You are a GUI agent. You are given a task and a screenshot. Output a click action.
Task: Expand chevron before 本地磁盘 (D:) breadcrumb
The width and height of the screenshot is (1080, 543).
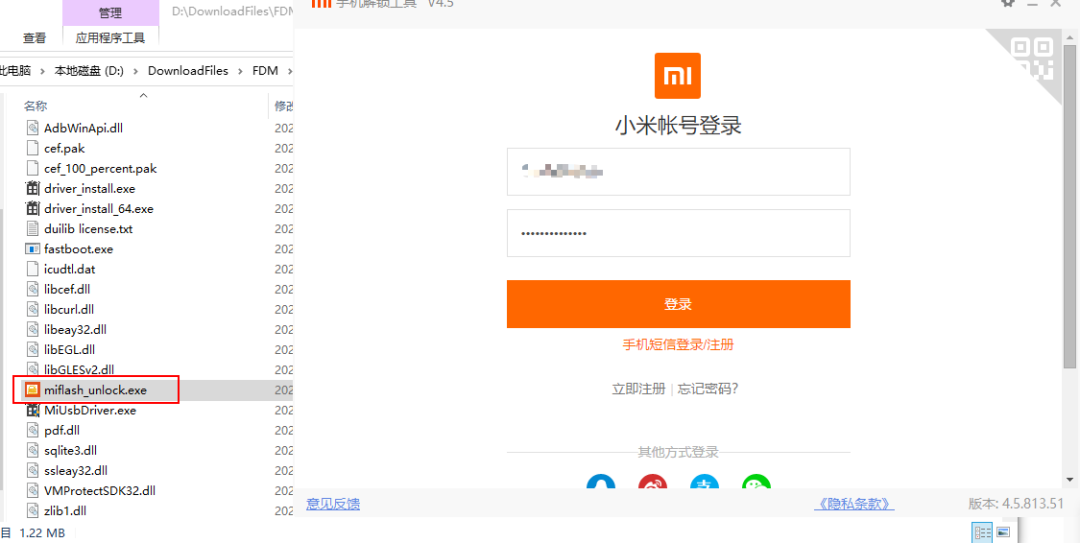coord(42,71)
